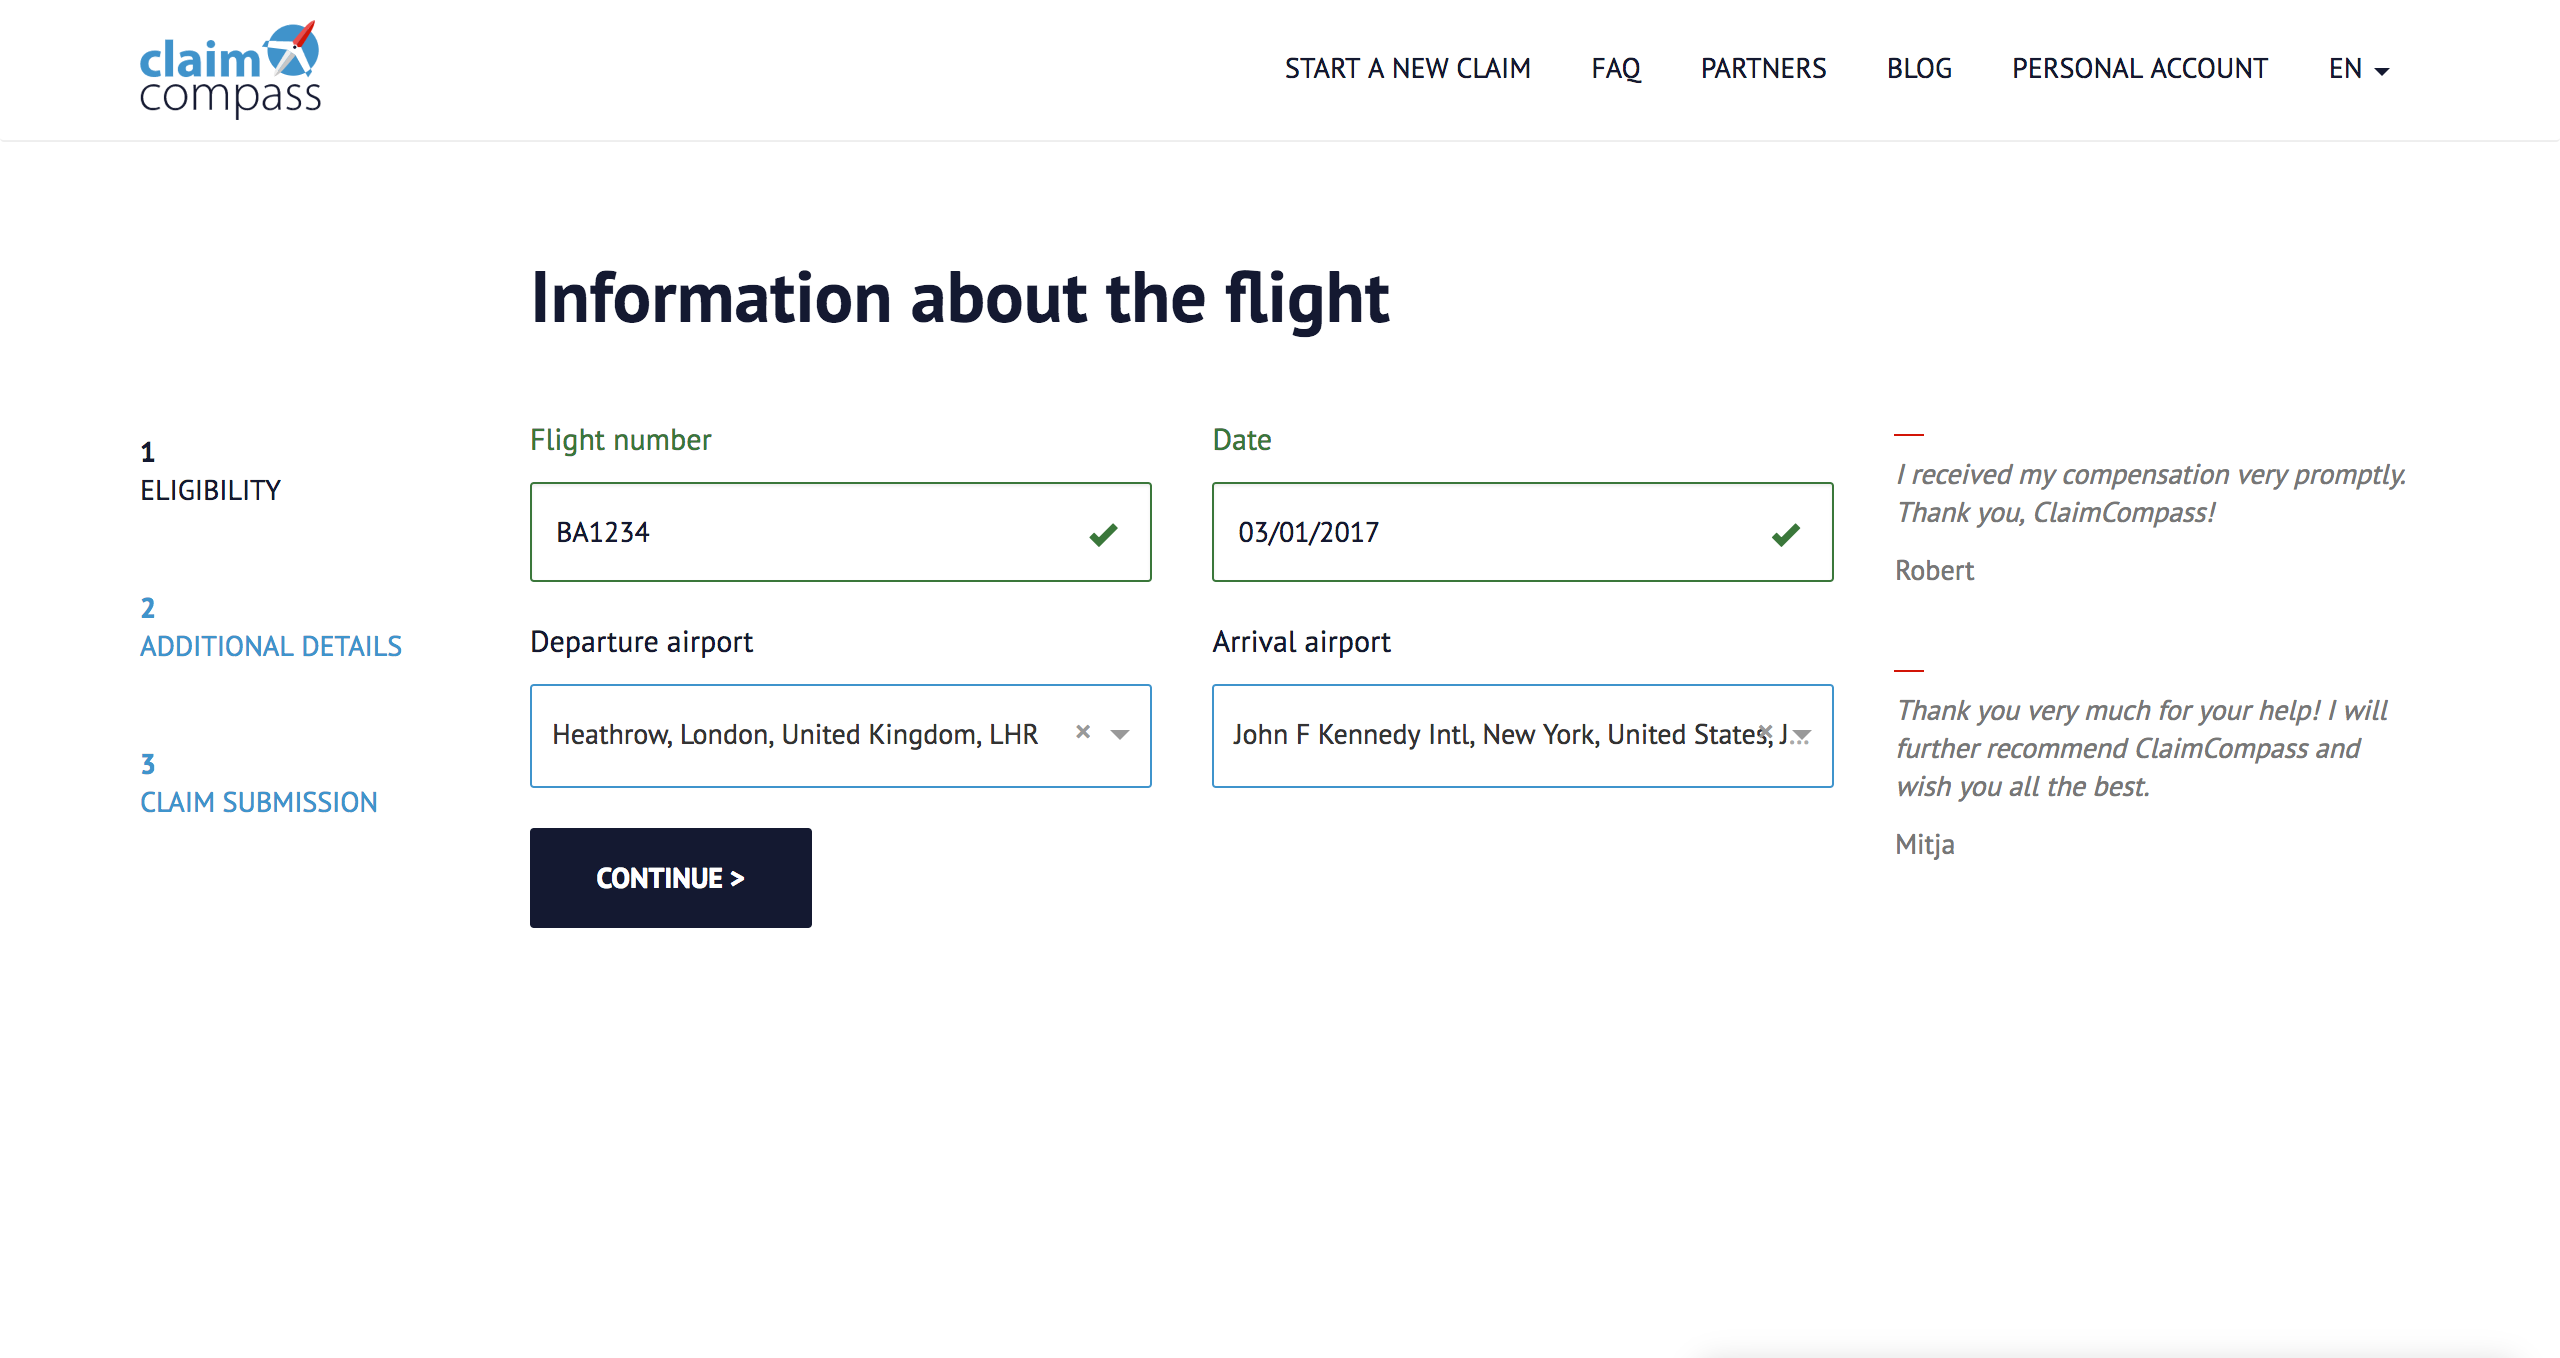Go to the FAQ page
This screenshot has width=2560, height=1358.
click(1616, 69)
